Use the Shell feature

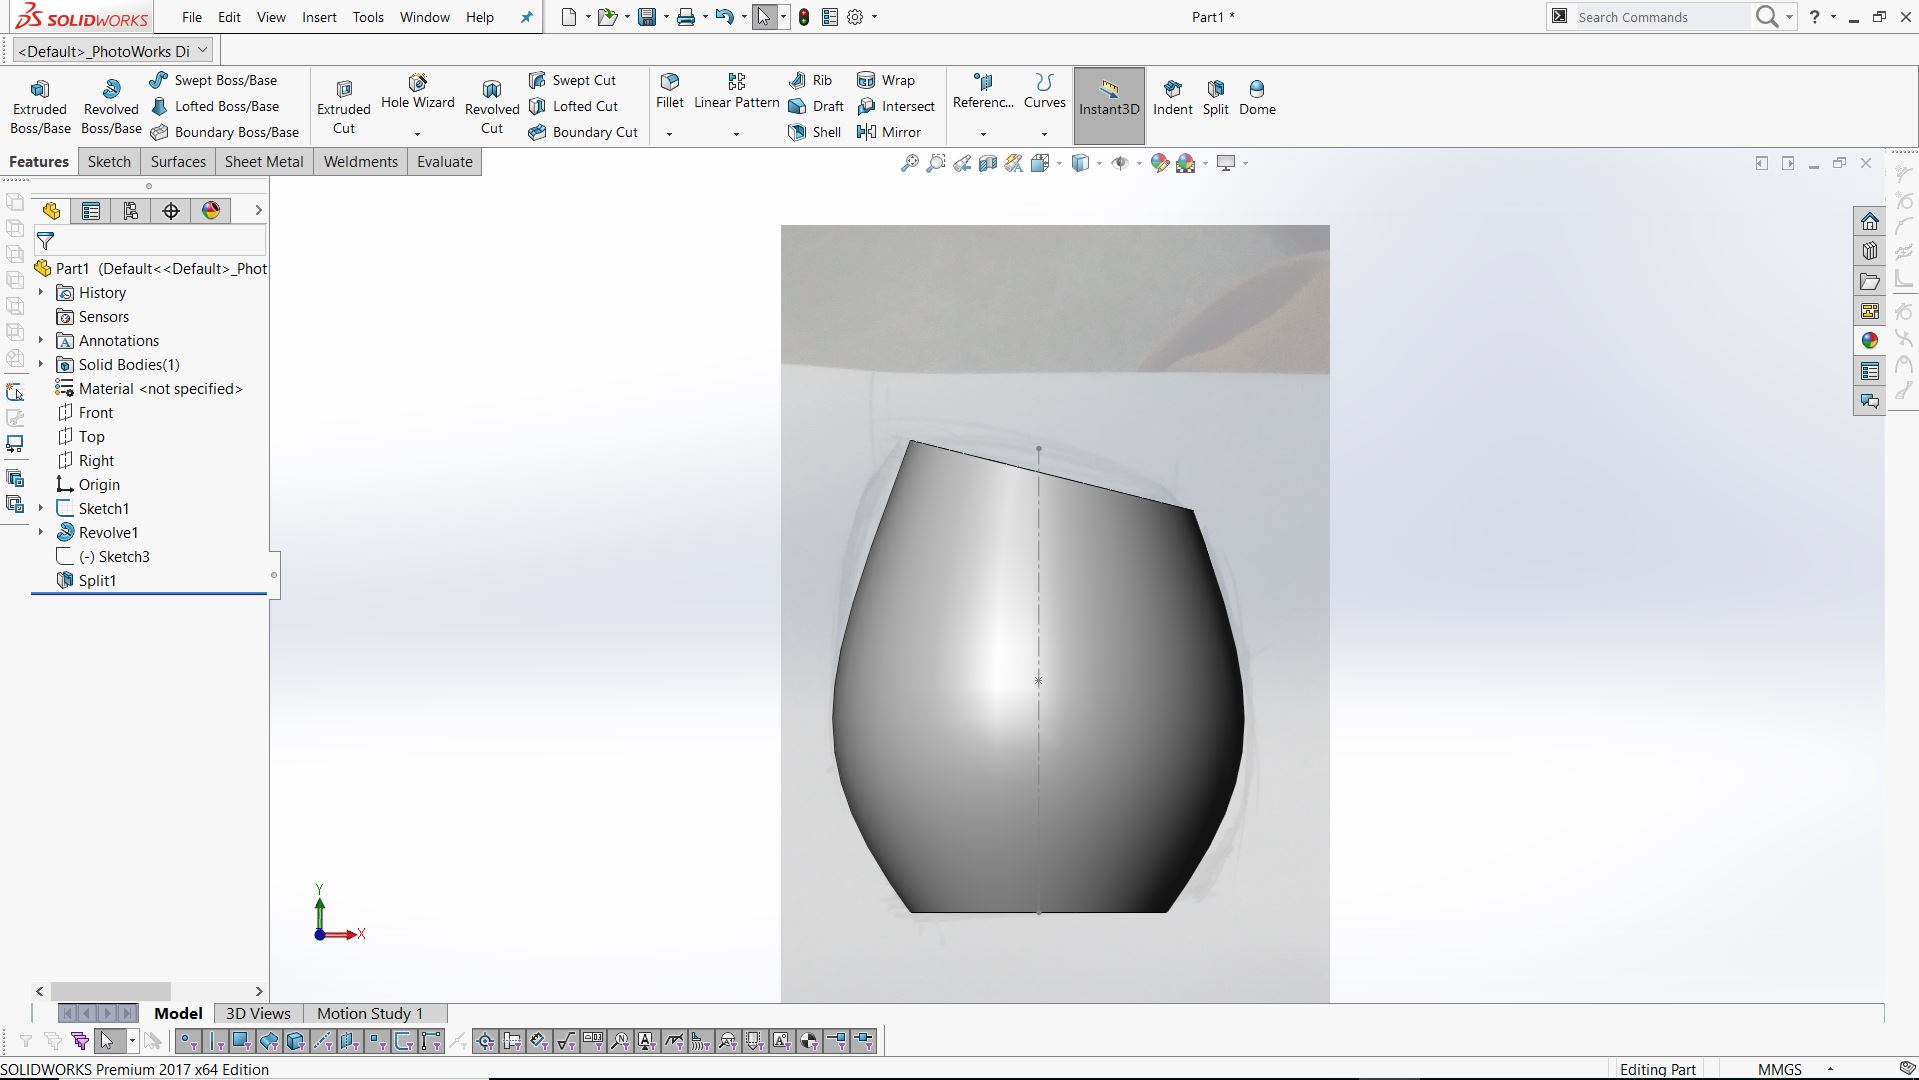tap(815, 132)
